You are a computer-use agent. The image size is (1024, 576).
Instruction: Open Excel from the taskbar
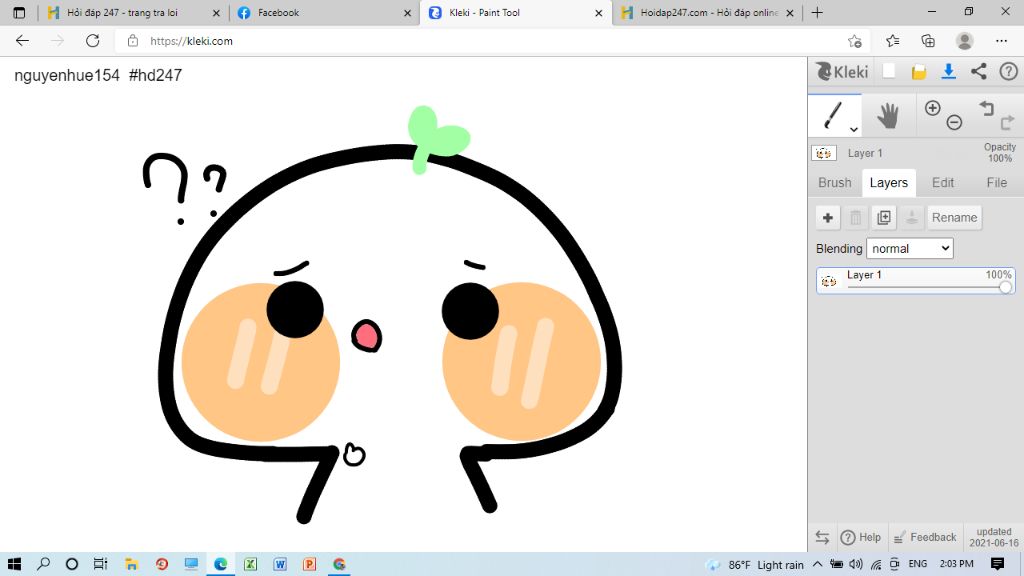[x=250, y=564]
